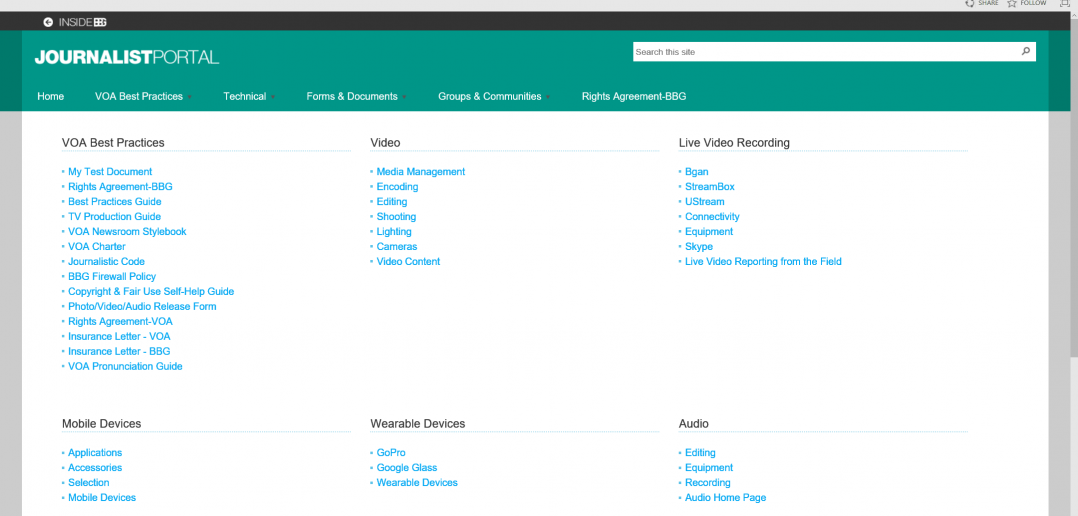The height and width of the screenshot is (516, 1078).
Task: Open the Technical navigation menu
Action: (x=245, y=96)
